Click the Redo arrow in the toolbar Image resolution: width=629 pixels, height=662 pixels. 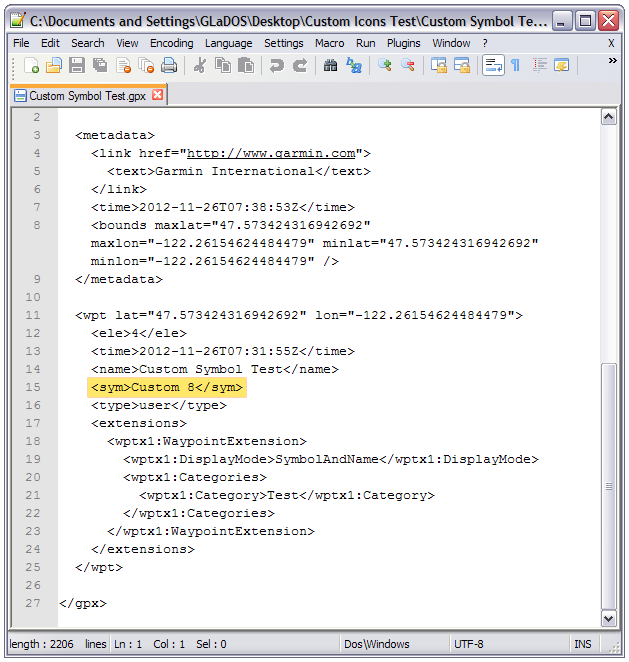tap(299, 66)
